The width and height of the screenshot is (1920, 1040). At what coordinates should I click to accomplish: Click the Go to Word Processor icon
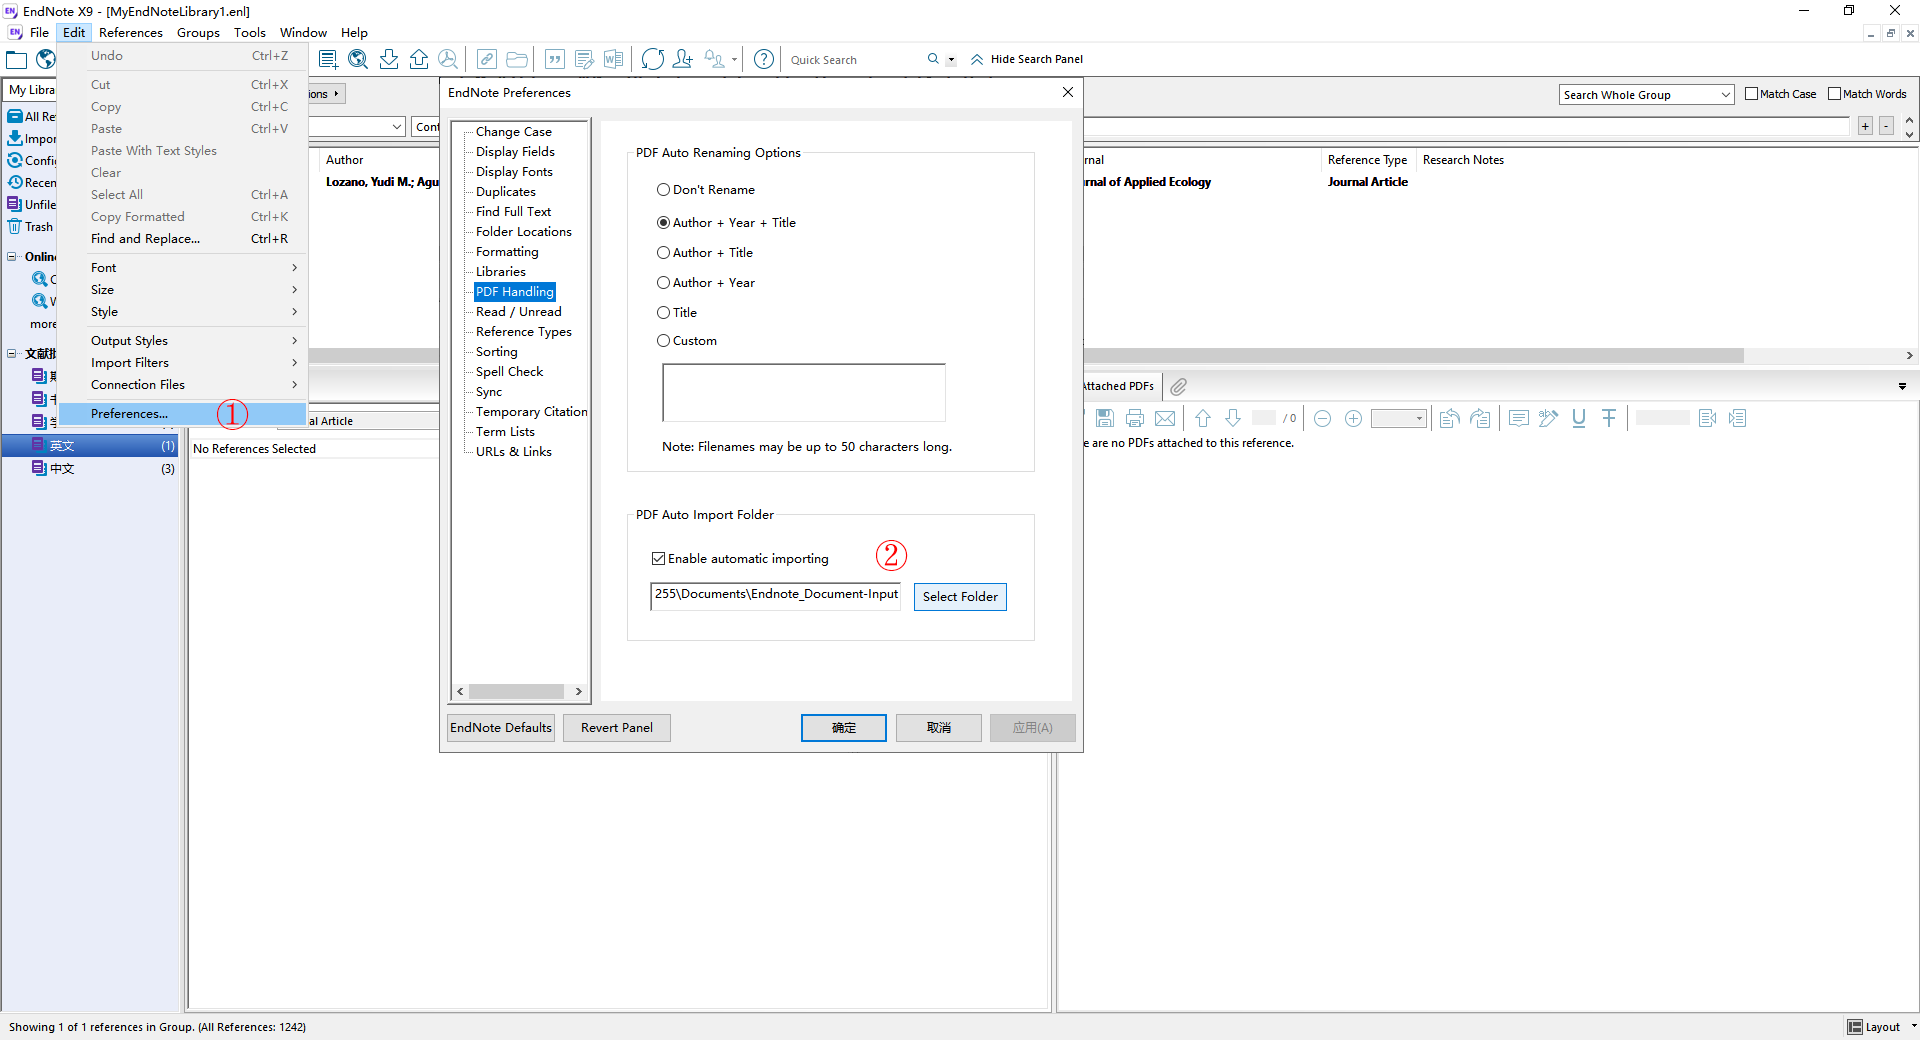613,59
